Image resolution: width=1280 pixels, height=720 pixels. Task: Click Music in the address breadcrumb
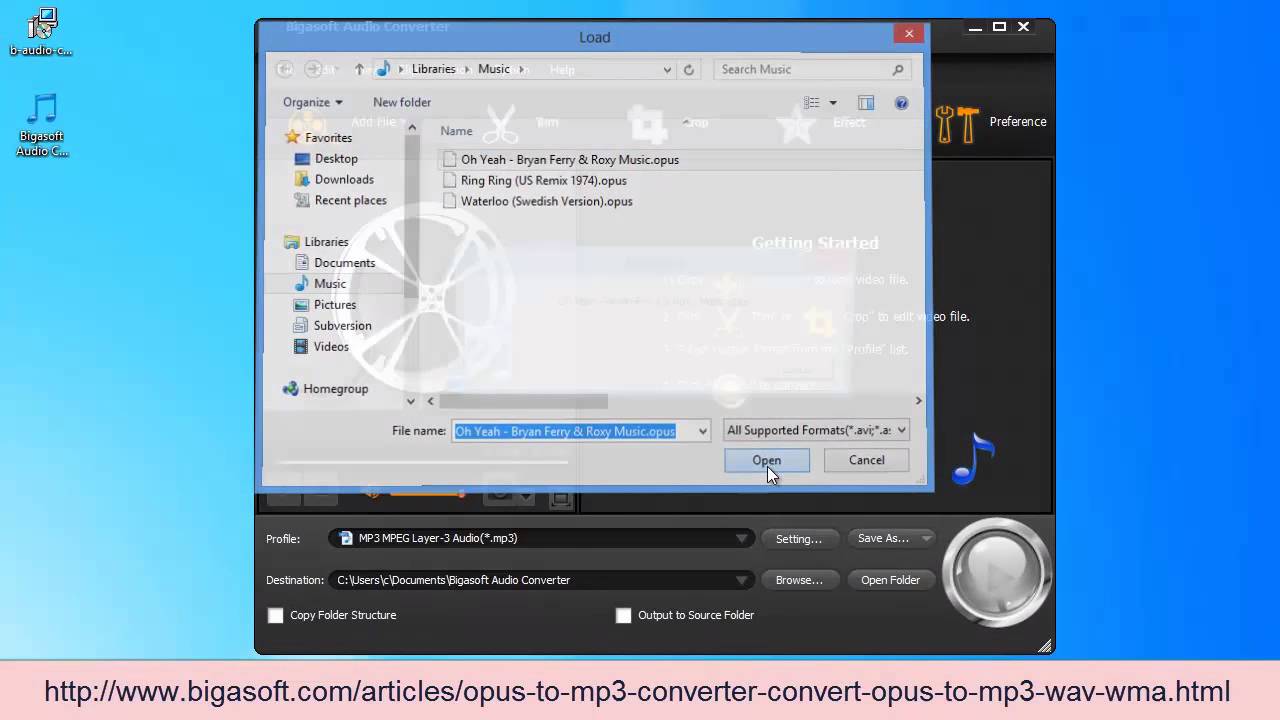[494, 69]
